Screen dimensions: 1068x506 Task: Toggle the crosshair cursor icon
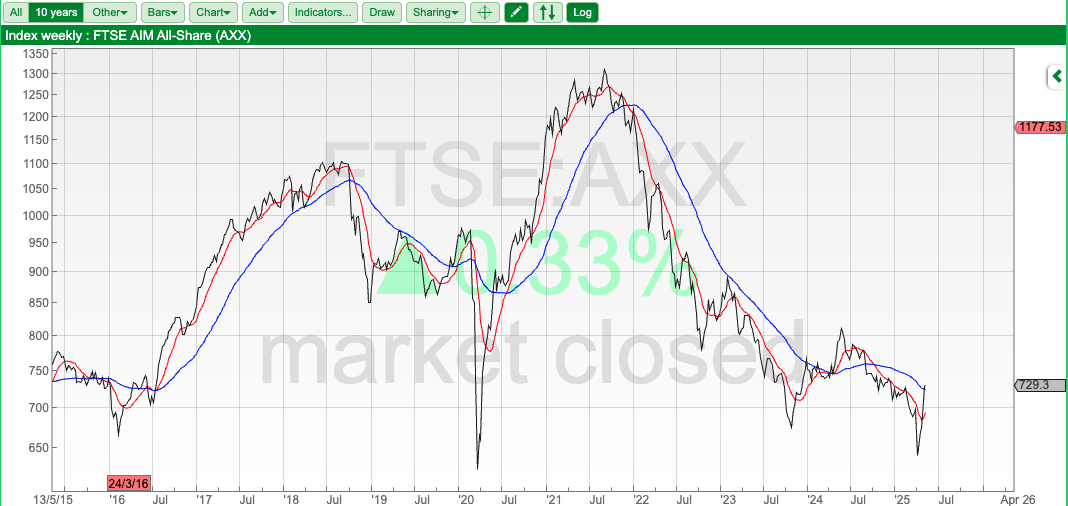click(x=484, y=12)
